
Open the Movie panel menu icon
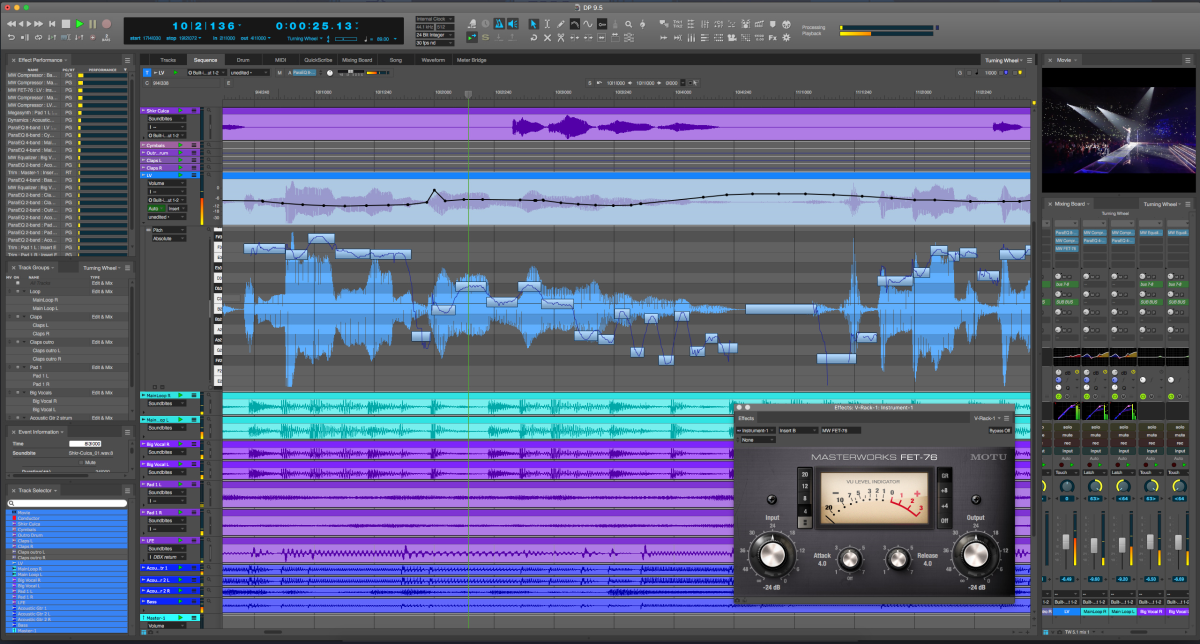coord(1190,60)
